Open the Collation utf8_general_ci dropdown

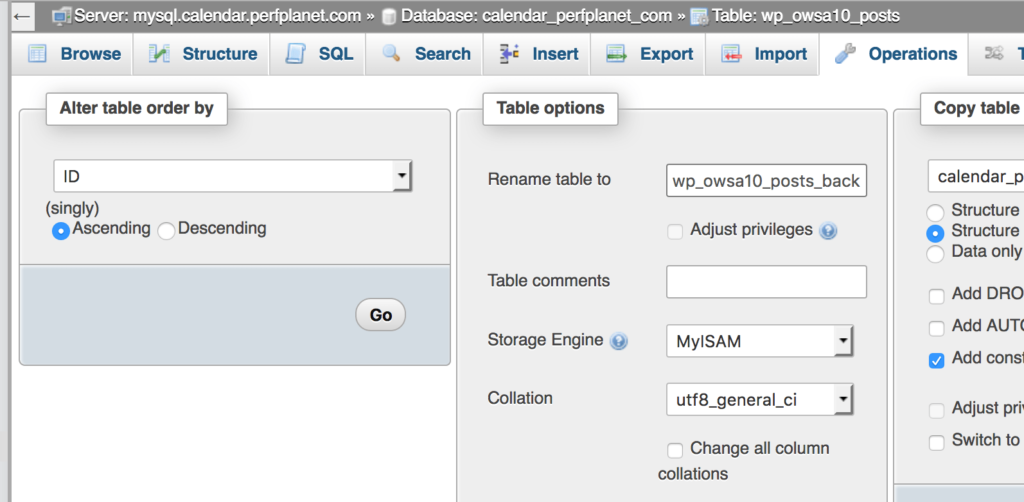(759, 400)
